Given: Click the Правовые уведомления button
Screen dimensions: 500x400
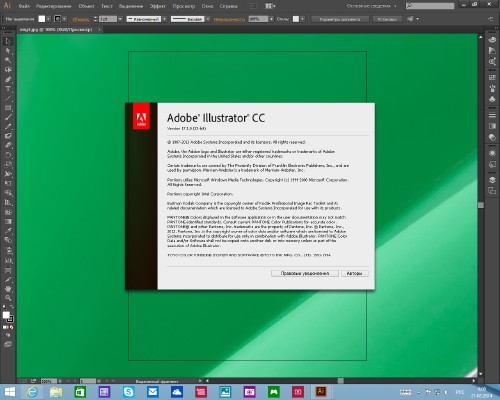Looking at the screenshot, I should point(305,273).
